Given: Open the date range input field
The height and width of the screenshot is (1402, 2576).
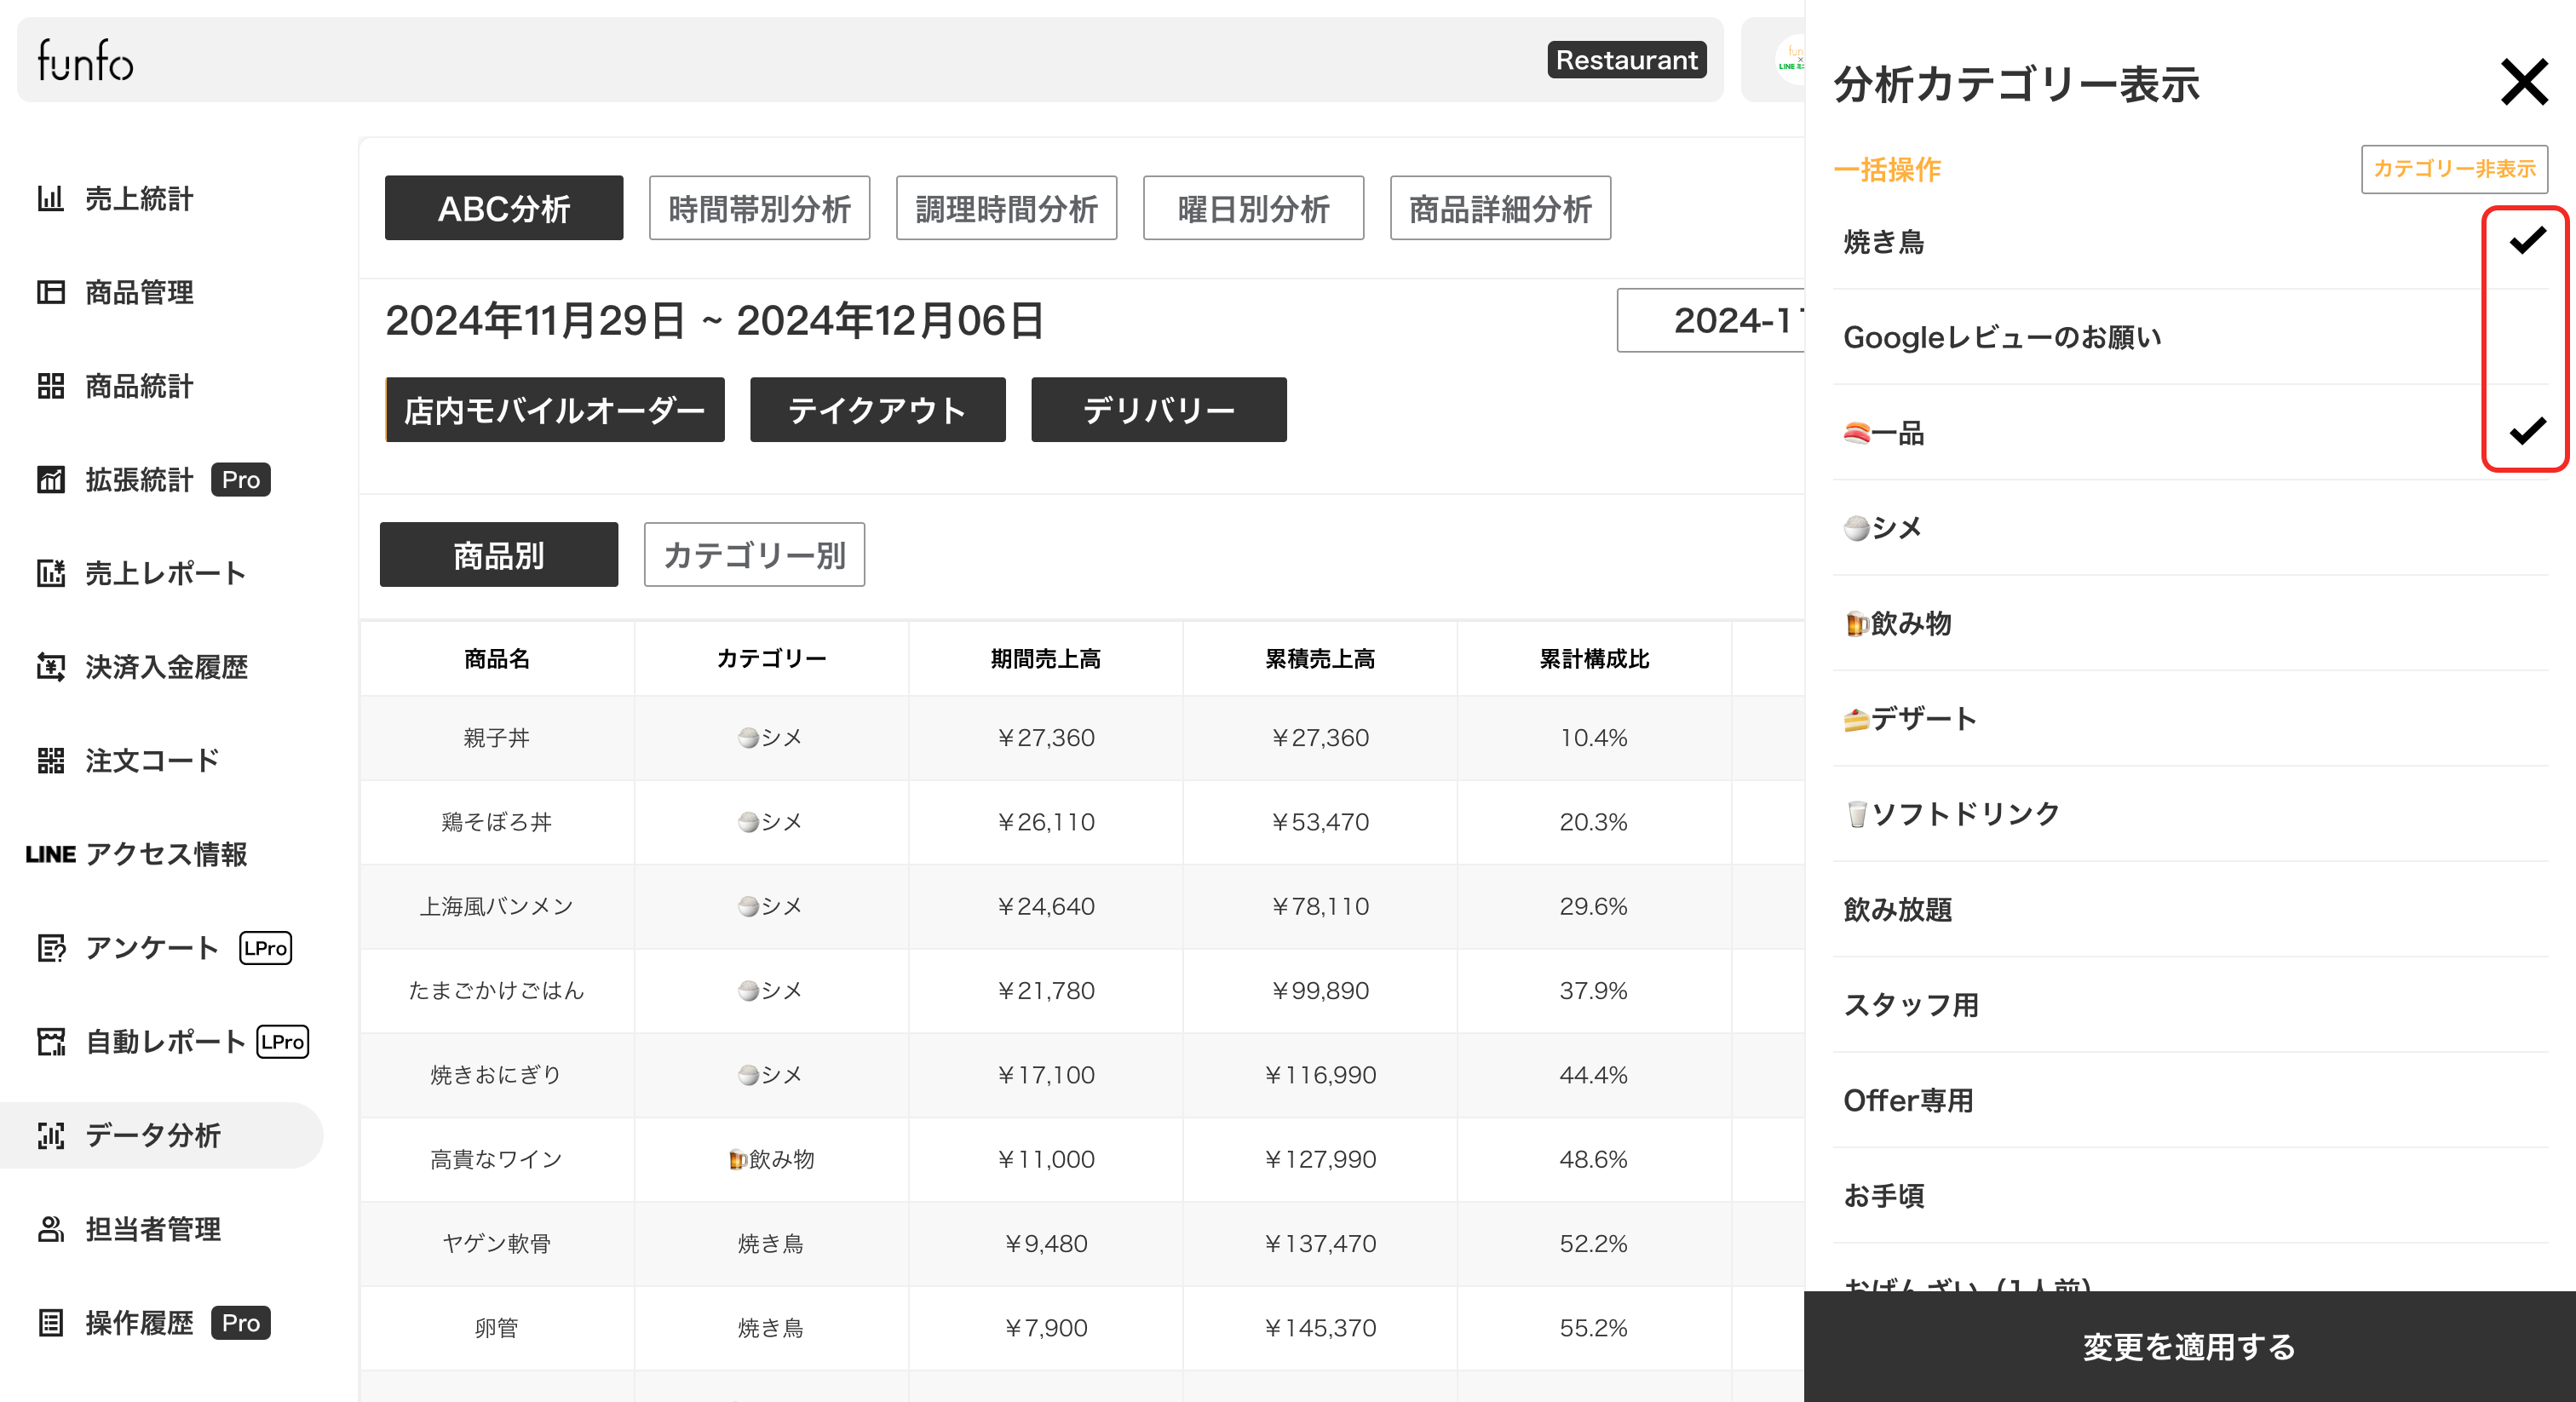Looking at the screenshot, I should coord(1712,320).
